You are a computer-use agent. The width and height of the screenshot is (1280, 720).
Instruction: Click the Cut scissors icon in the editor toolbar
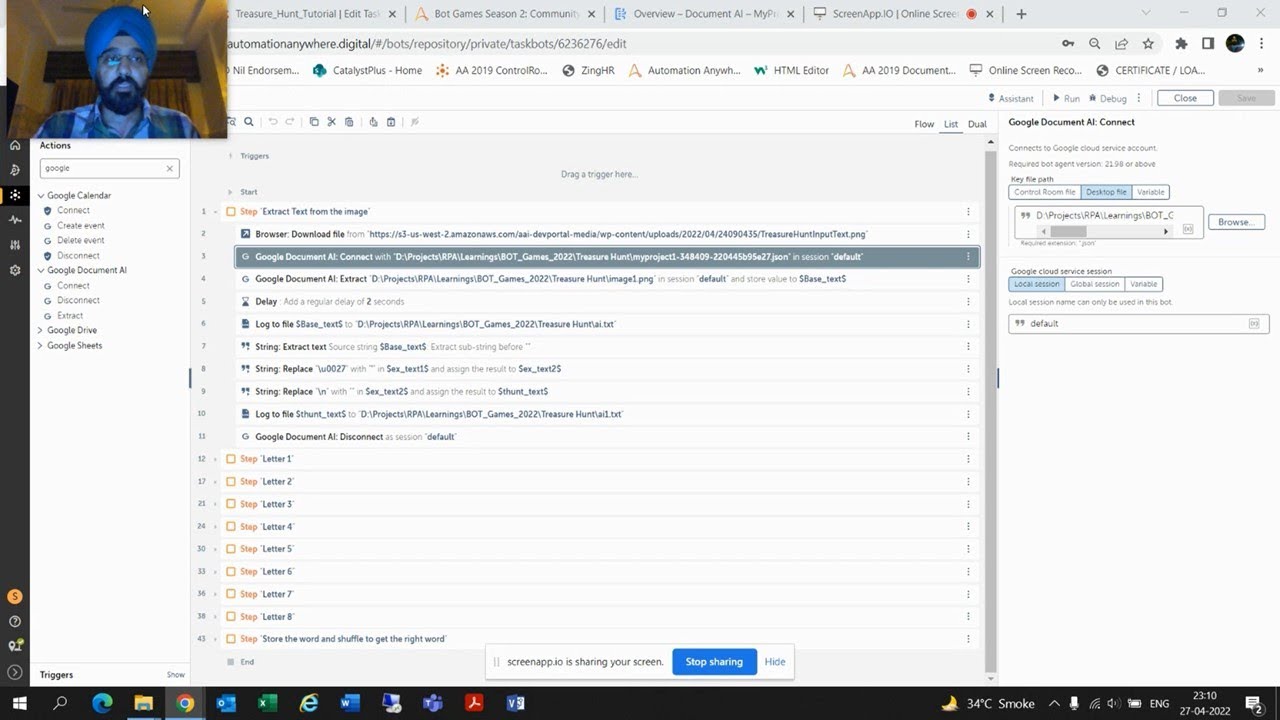point(331,122)
